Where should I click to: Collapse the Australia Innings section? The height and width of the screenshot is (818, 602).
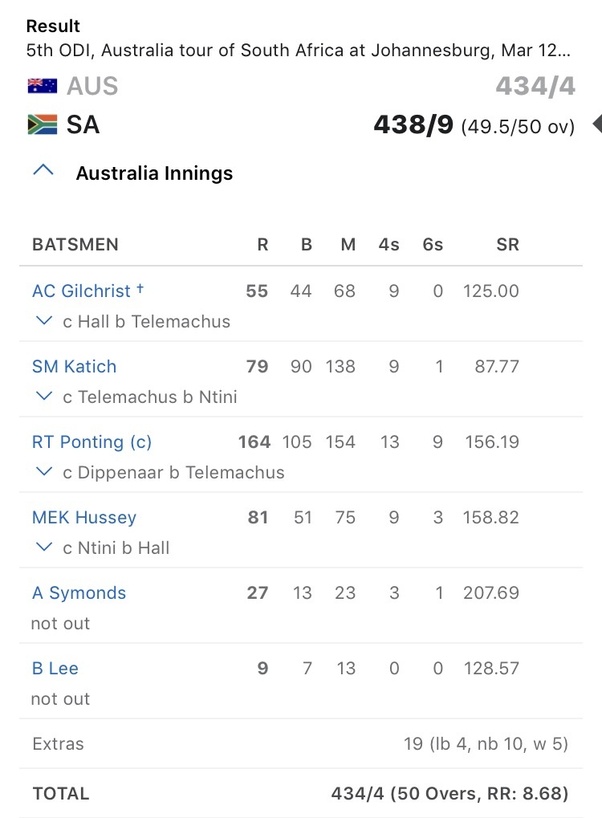(x=43, y=172)
